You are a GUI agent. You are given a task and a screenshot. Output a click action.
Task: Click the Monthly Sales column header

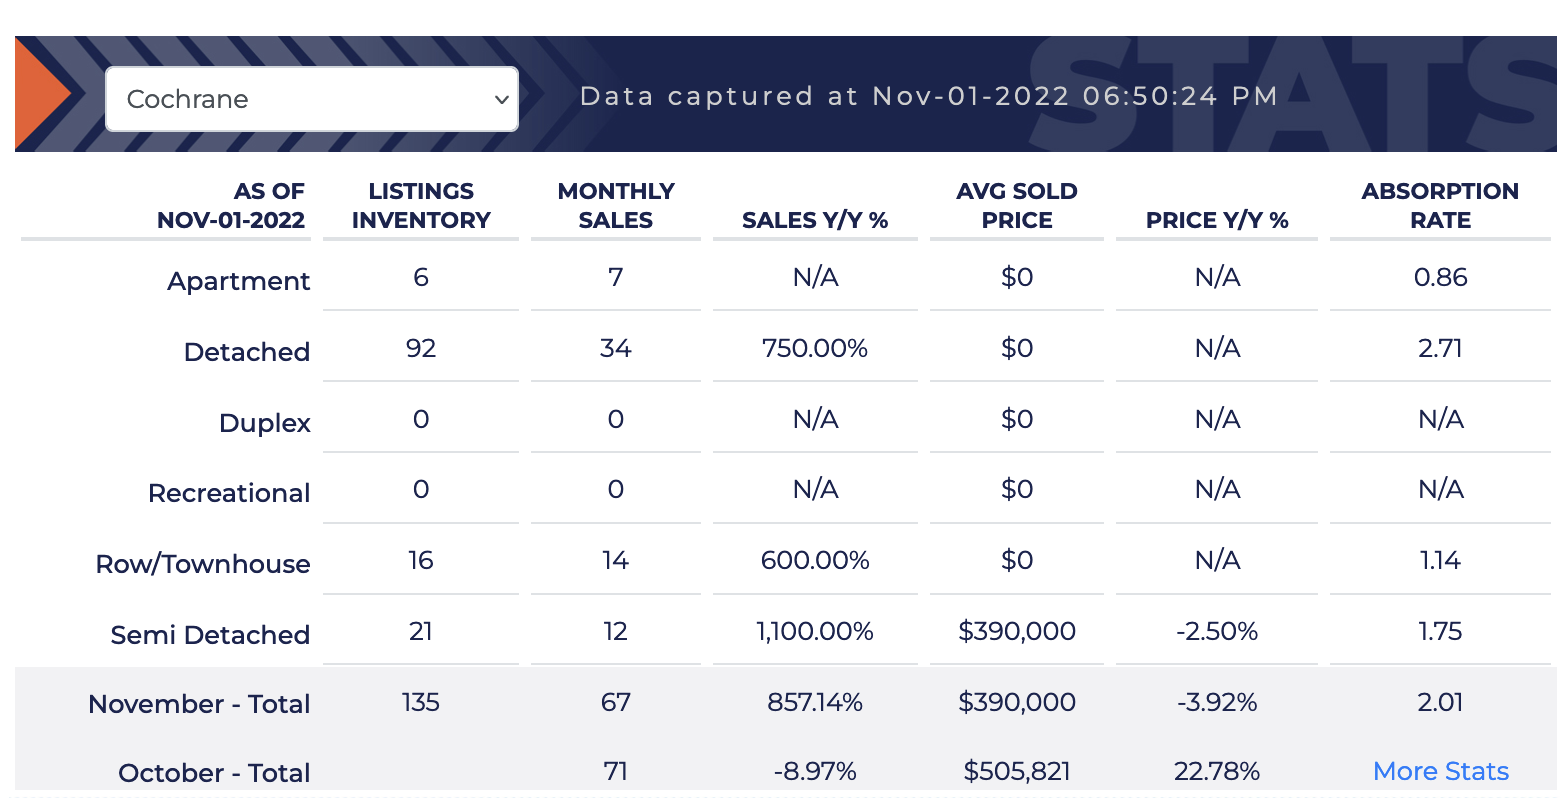616,206
